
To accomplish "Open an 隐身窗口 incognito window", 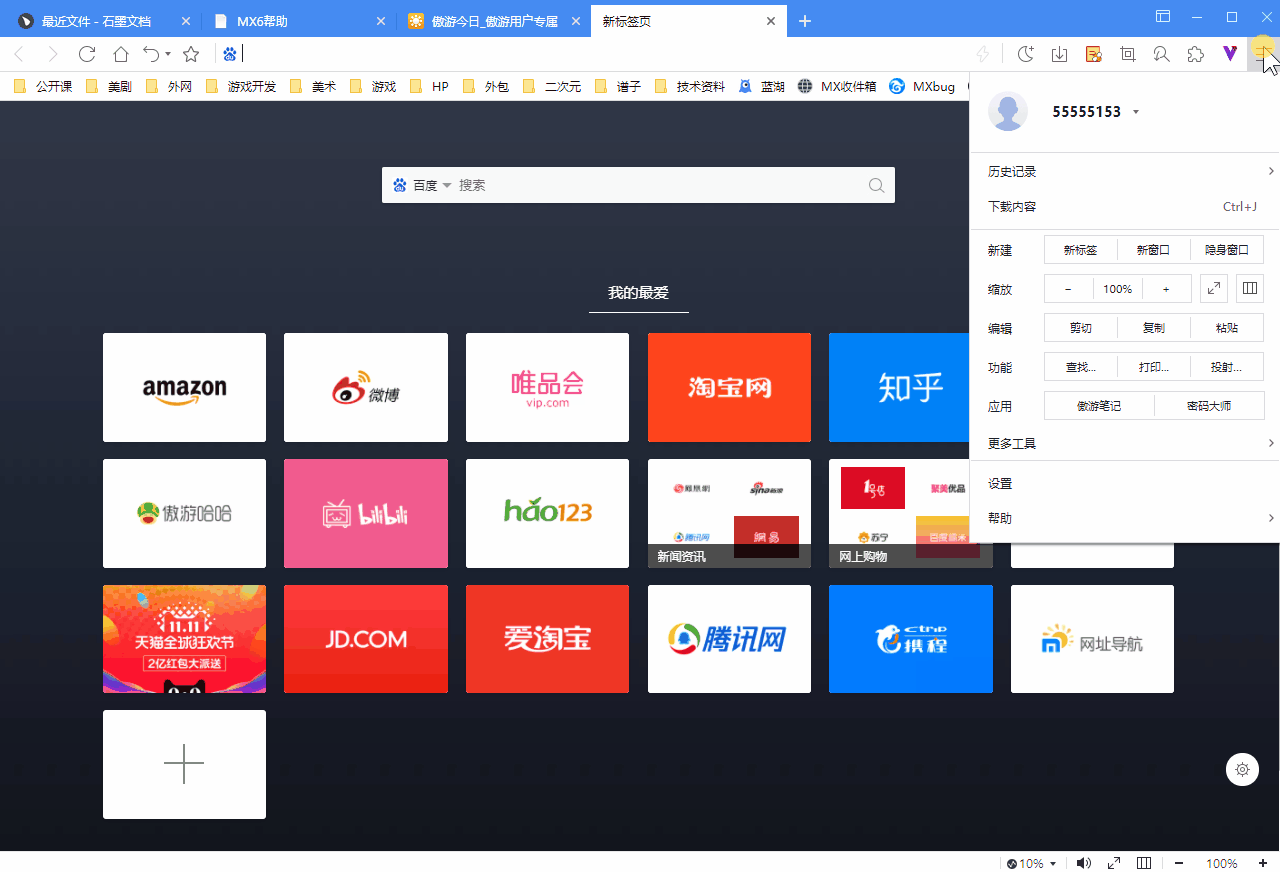I will (1227, 249).
